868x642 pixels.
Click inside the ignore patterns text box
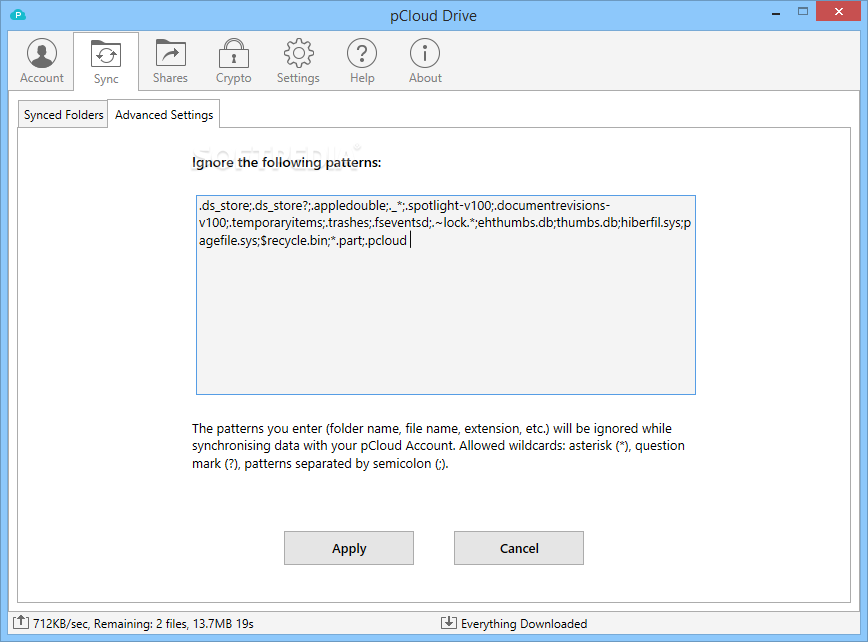click(446, 295)
